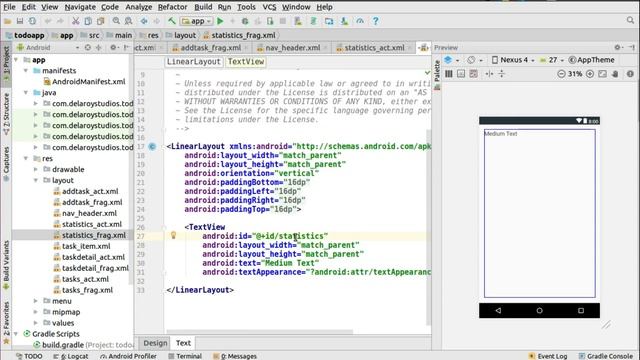
Task: Hide the Preview panel using the hide icon
Action: (631, 47)
